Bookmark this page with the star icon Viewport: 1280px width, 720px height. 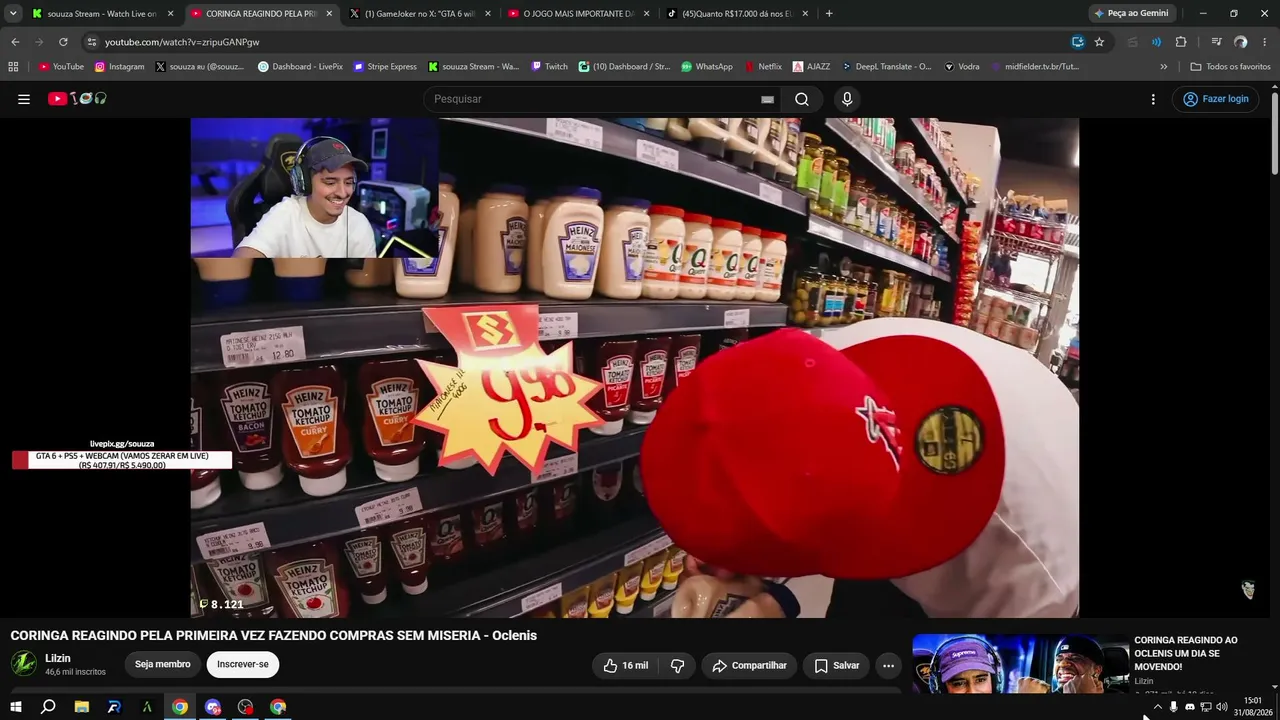point(1099,42)
